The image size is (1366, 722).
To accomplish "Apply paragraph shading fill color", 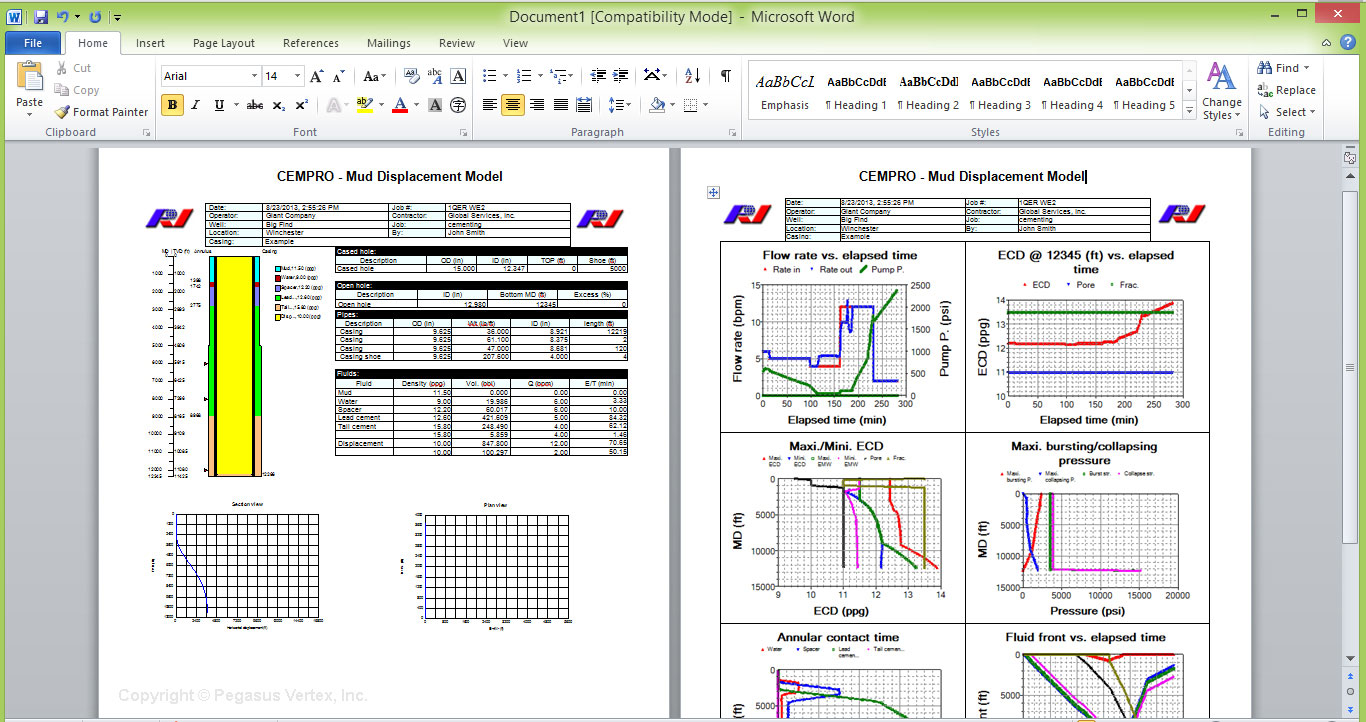I will (657, 105).
